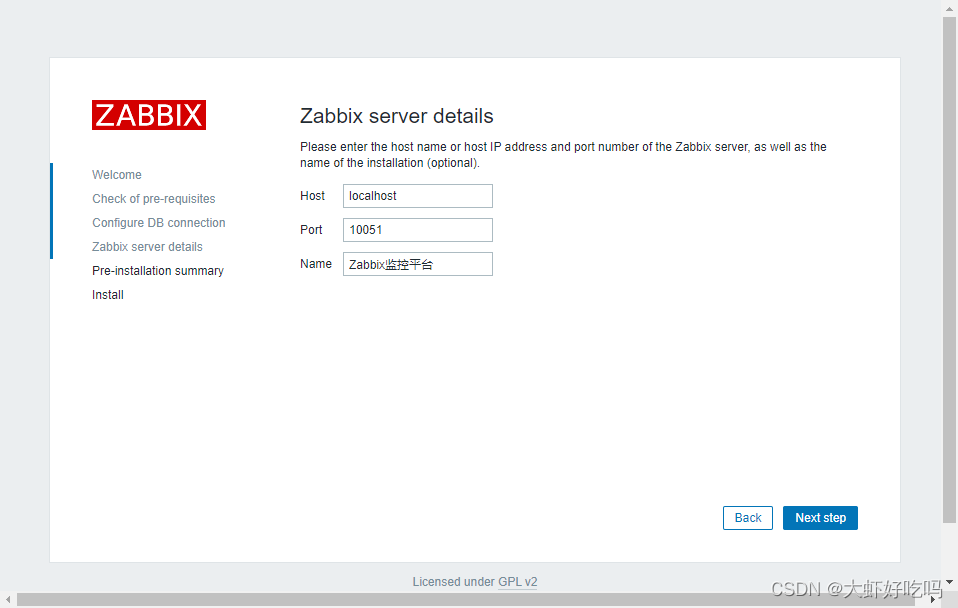This screenshot has width=958, height=608.
Task: Click the Zabbix server details heading
Action: coord(397,116)
